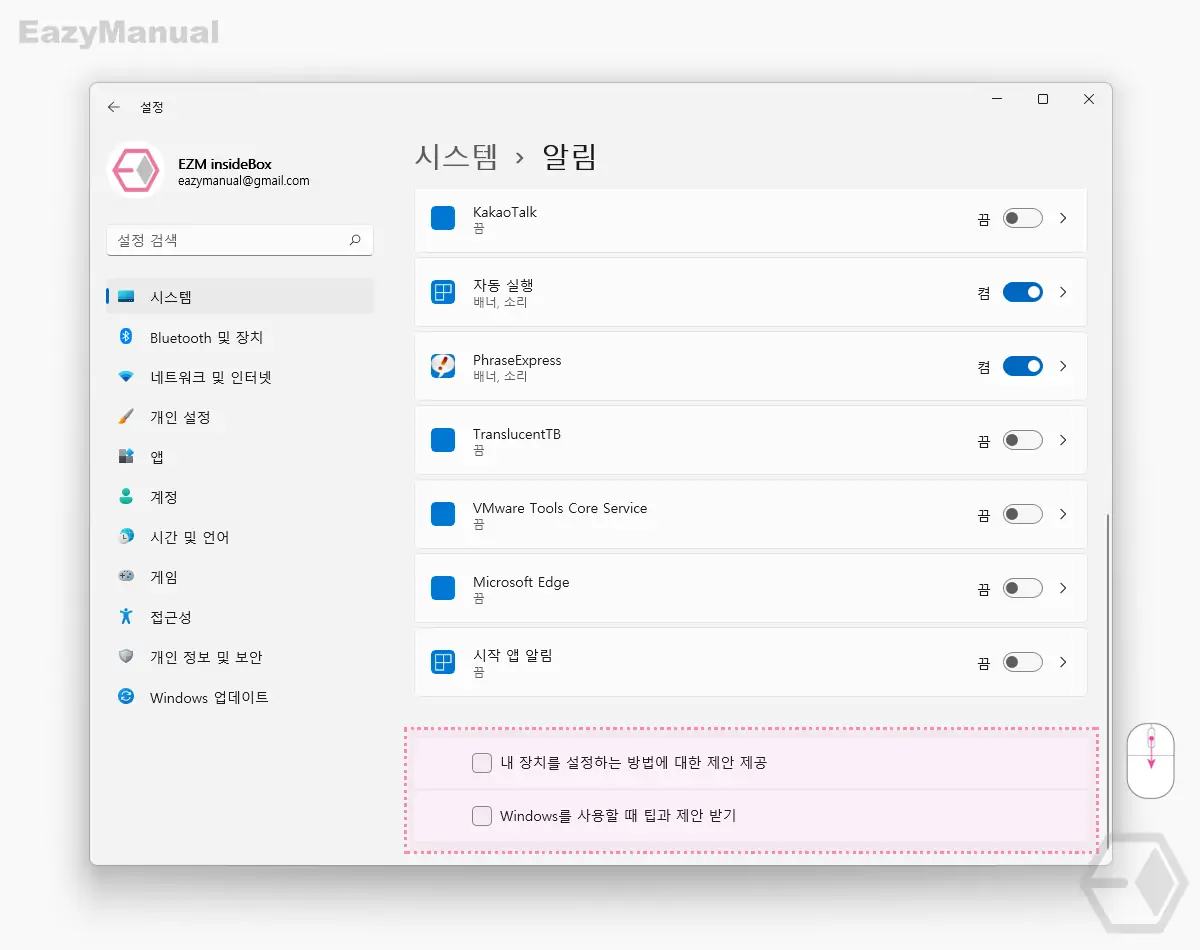Click the 계정 person icon
This screenshot has width=1200, height=950.
126,497
